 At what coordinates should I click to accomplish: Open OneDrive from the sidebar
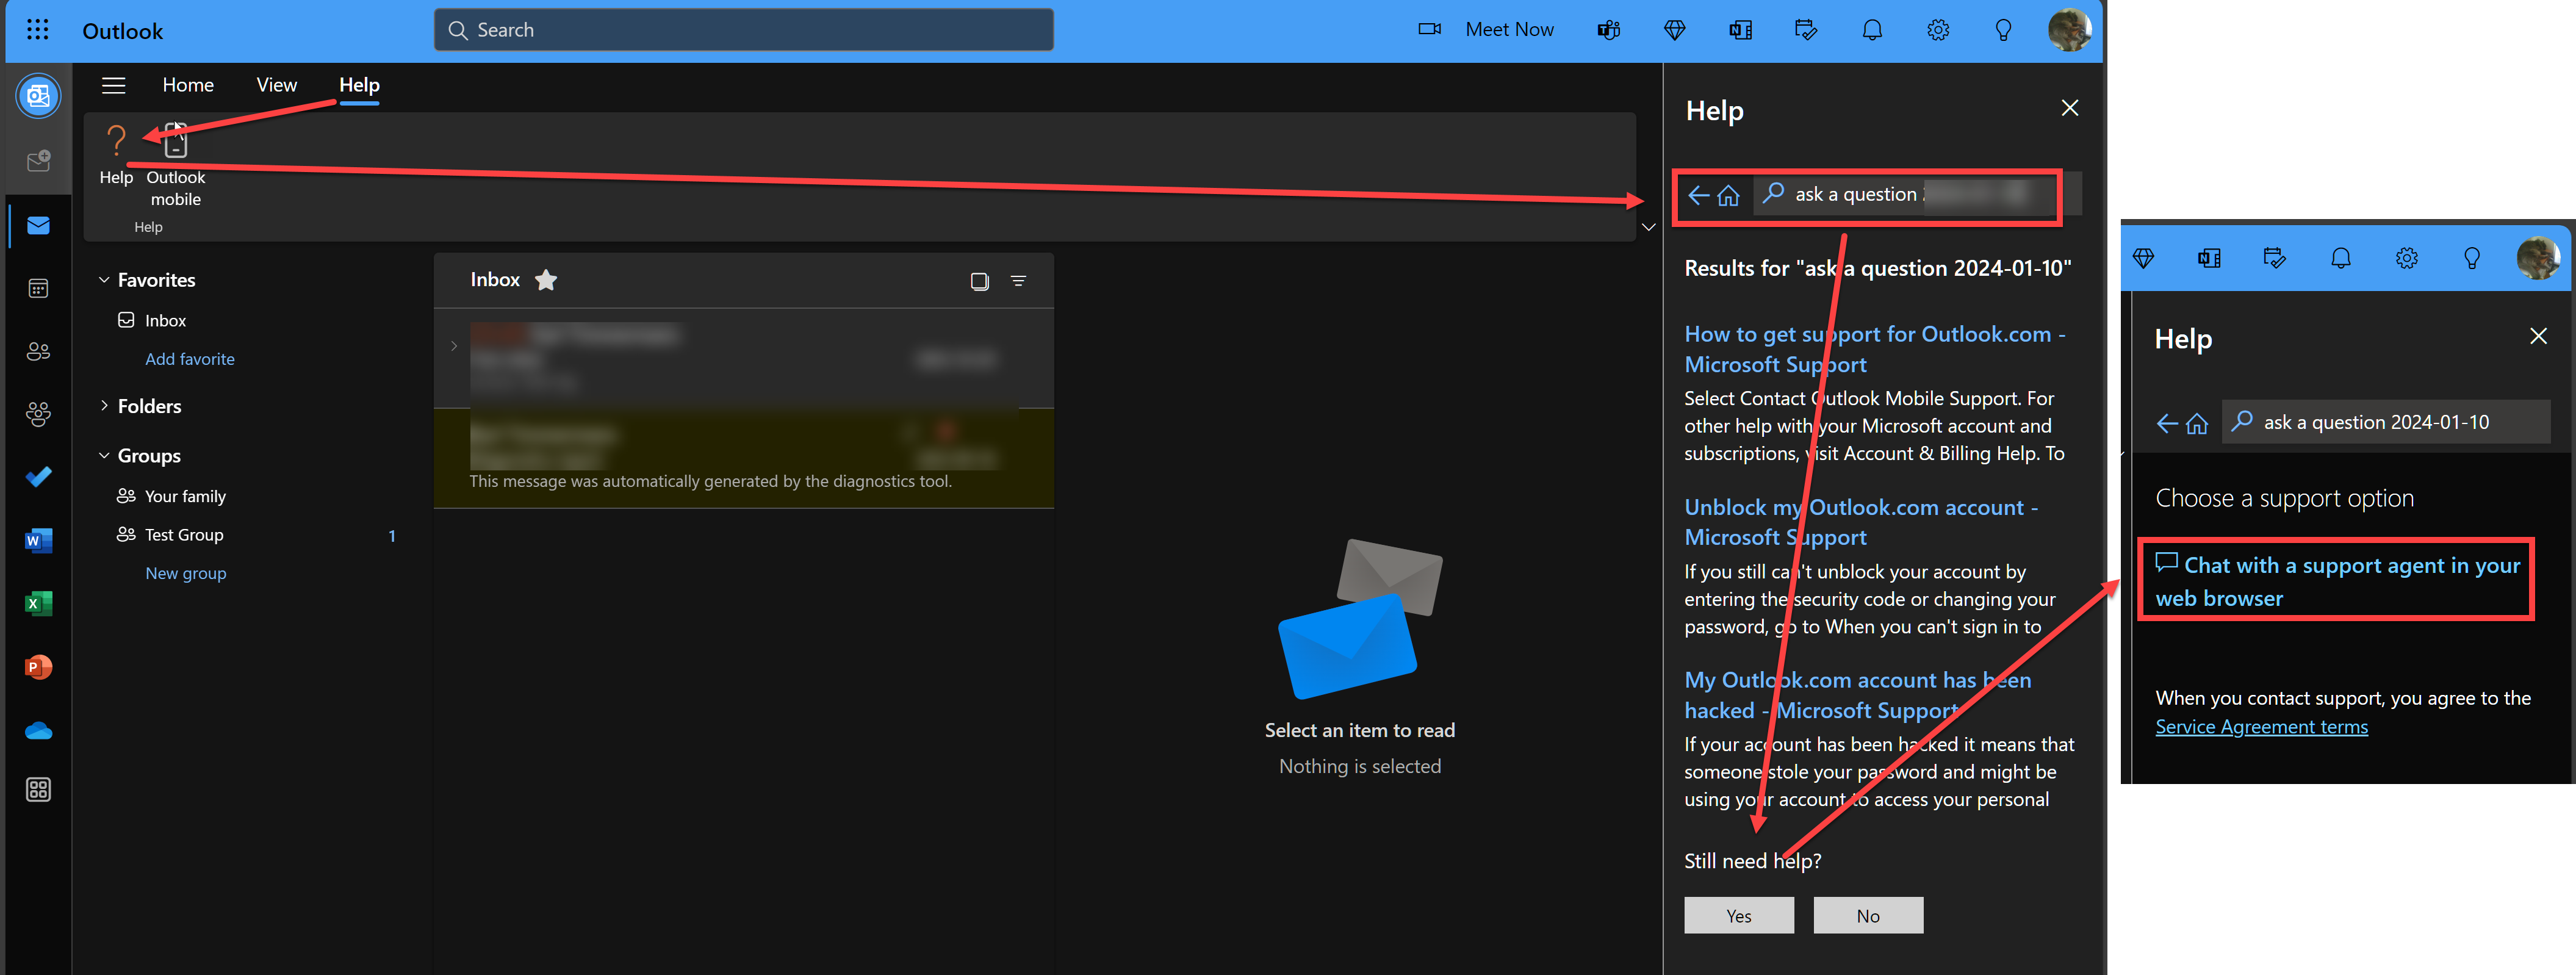[x=38, y=730]
